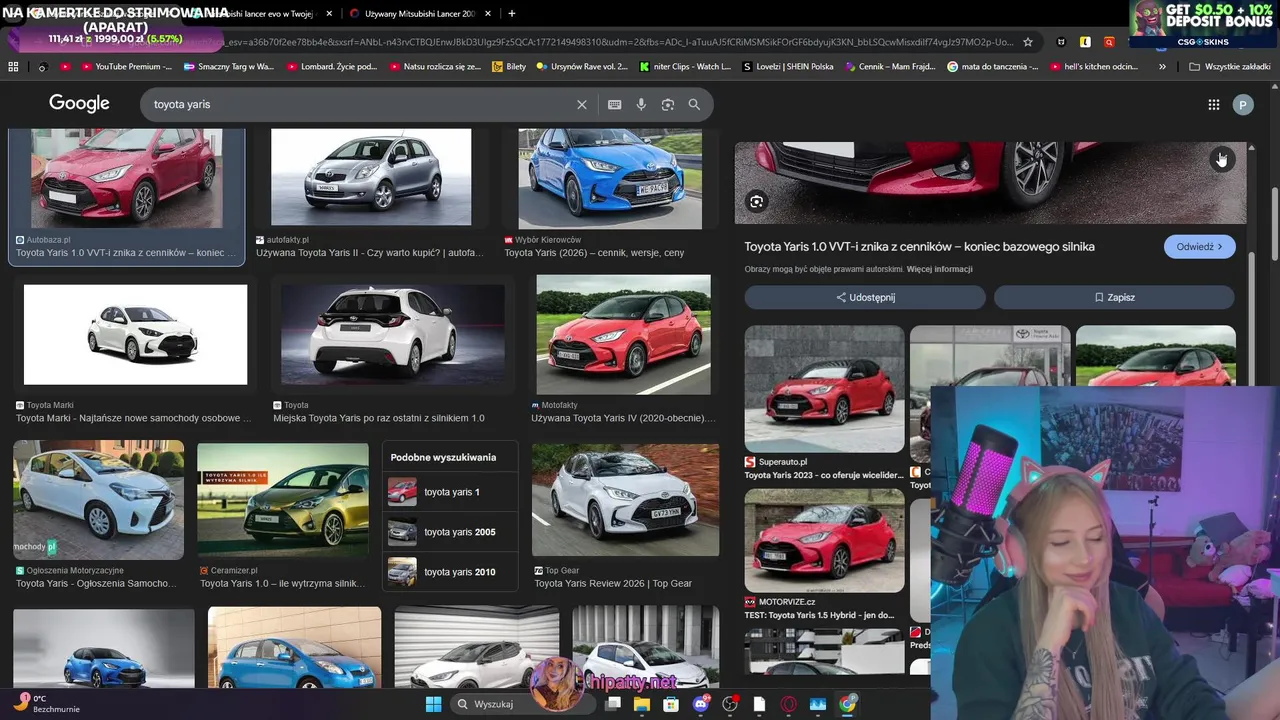Open a new browser tab

point(511,14)
